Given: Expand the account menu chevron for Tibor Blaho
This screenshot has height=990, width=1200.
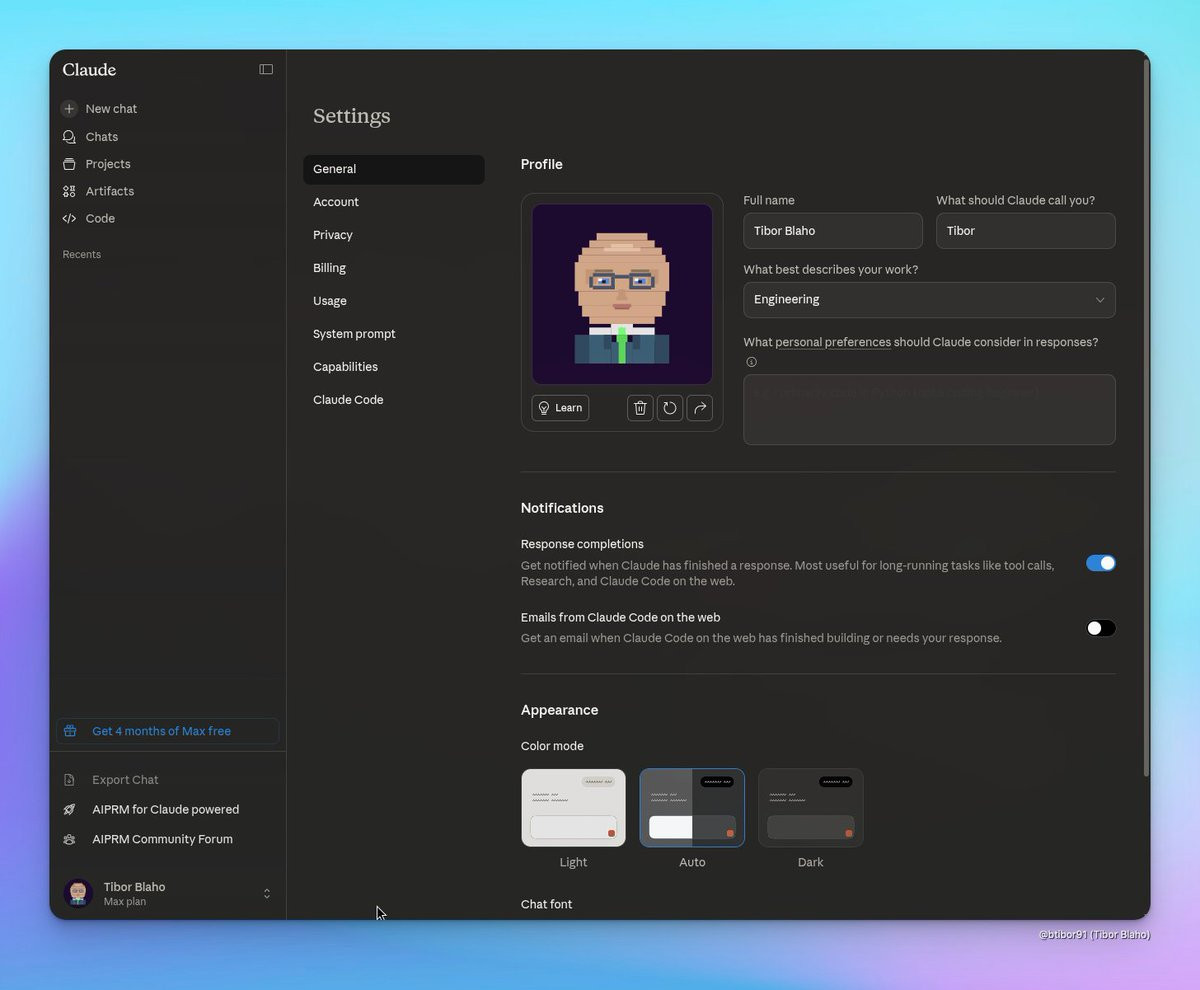Looking at the screenshot, I should coord(267,894).
